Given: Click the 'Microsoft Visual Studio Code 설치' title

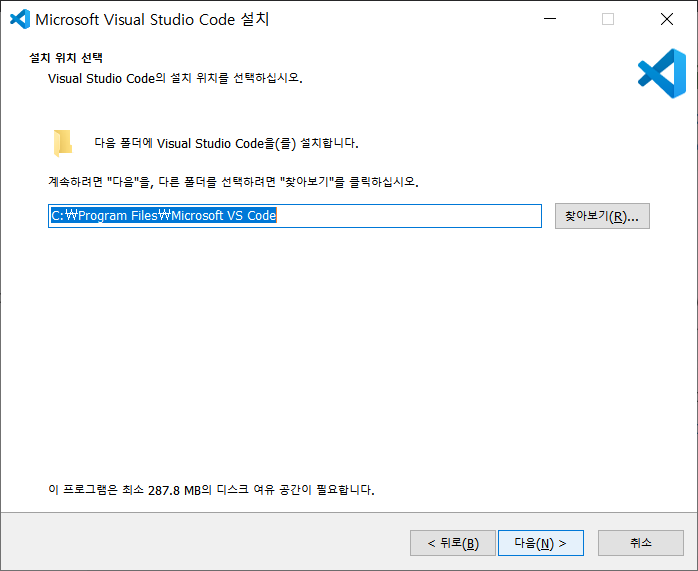Looking at the screenshot, I should [152, 20].
